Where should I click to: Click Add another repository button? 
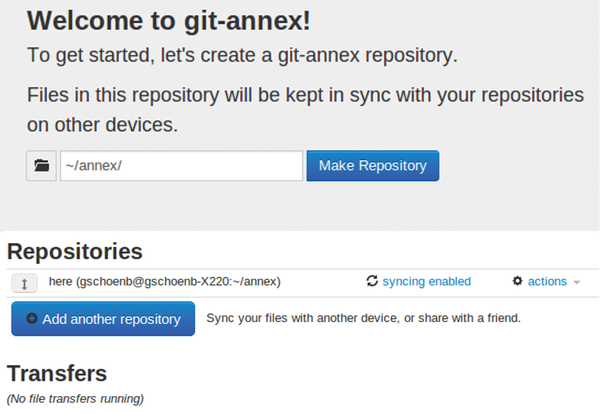(x=103, y=318)
